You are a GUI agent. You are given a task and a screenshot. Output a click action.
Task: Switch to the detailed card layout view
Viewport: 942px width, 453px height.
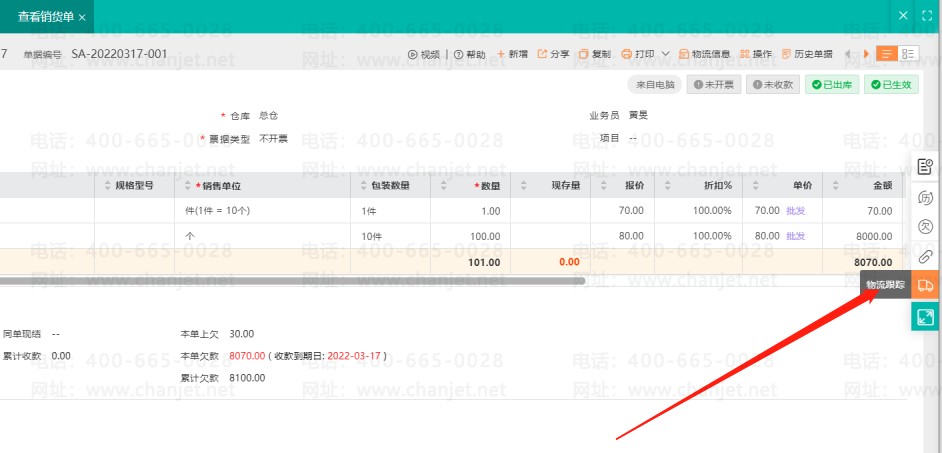[908, 53]
